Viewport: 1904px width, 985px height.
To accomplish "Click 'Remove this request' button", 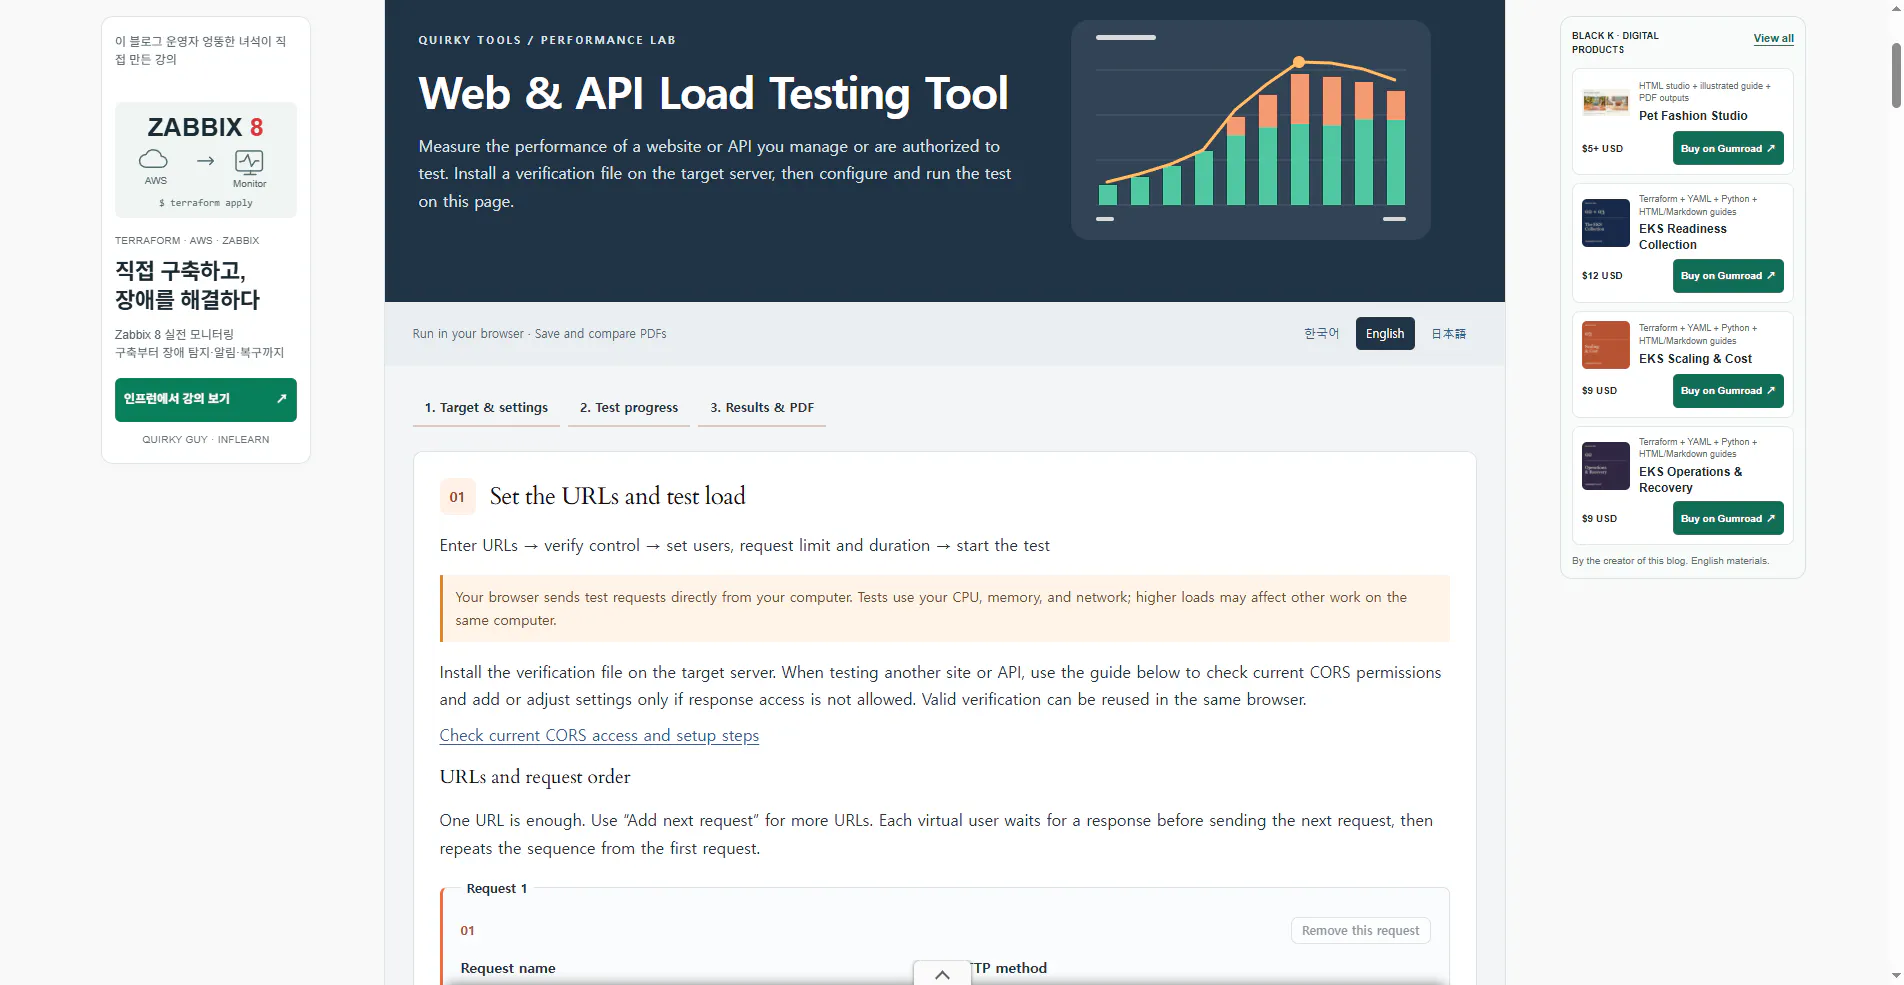I will 1360,931.
